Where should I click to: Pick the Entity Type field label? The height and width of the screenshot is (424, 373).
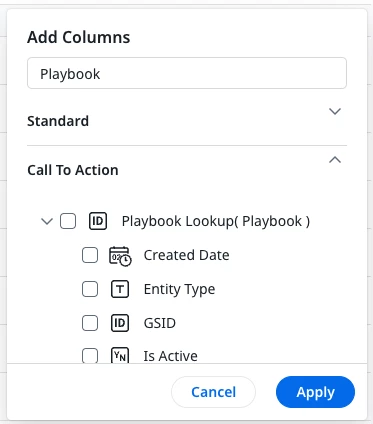point(179,289)
